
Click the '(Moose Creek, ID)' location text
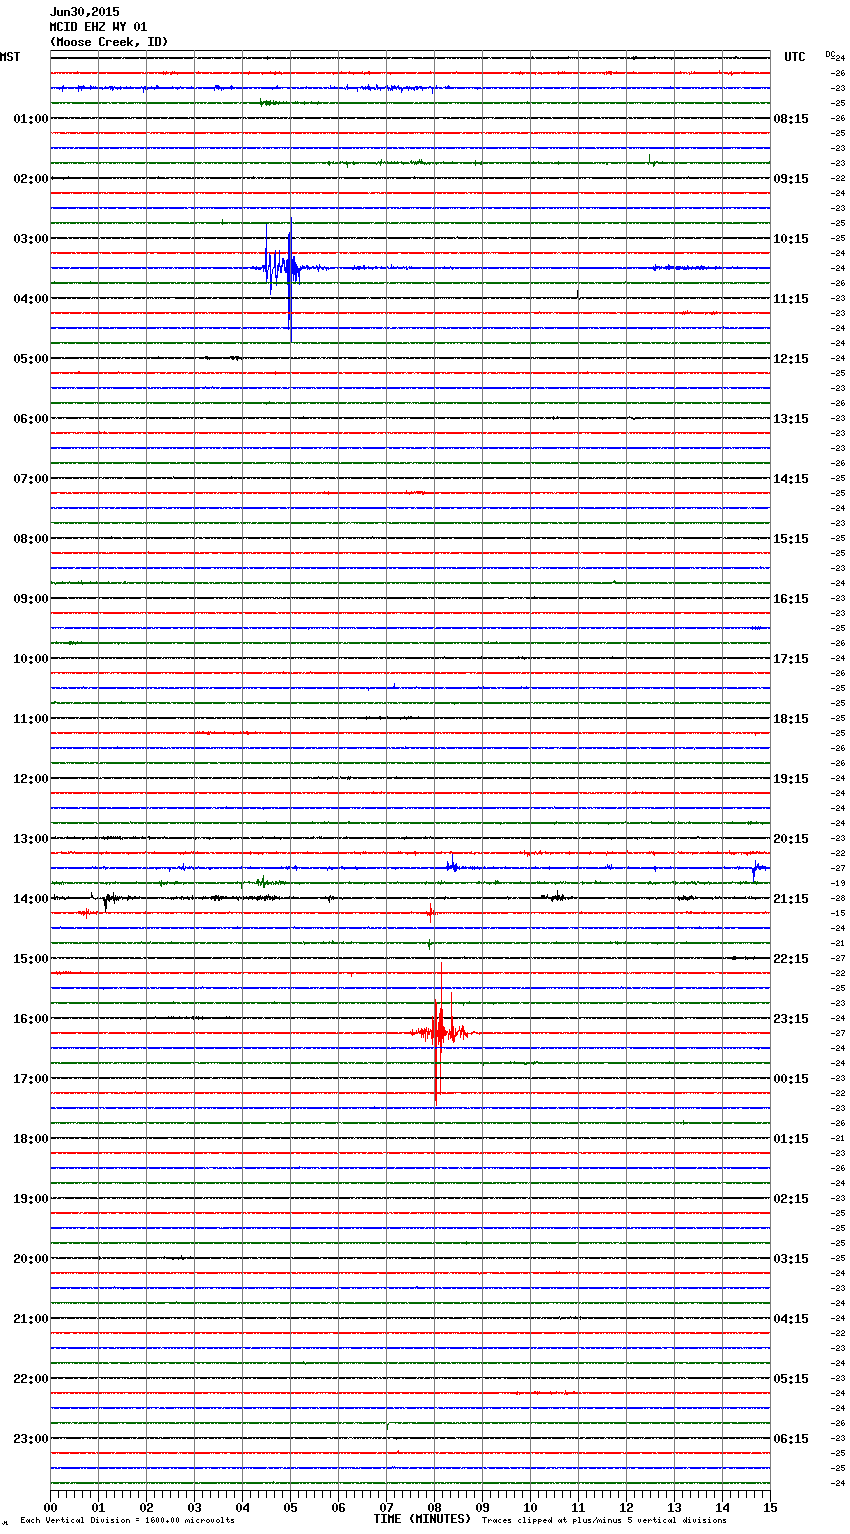pyautogui.click(x=109, y=42)
